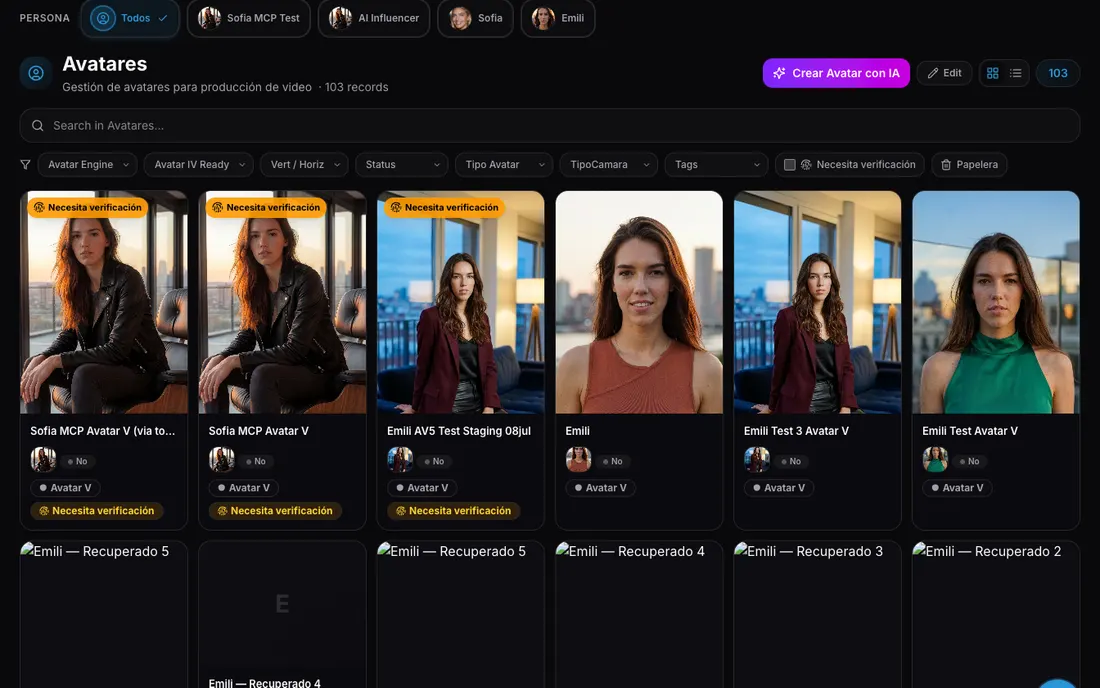Click Necesita verificación tag under Emili AV5 card
Viewport: 1100px width, 688px height.
[453, 511]
